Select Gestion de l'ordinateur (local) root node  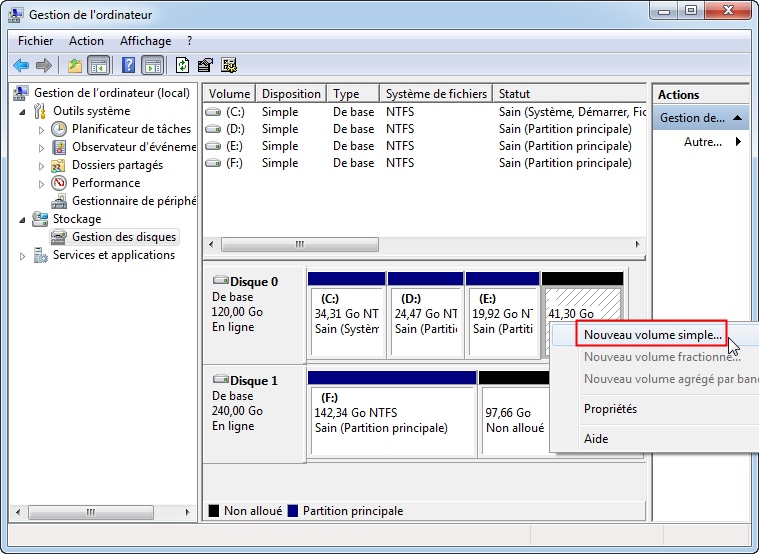[x=111, y=92]
